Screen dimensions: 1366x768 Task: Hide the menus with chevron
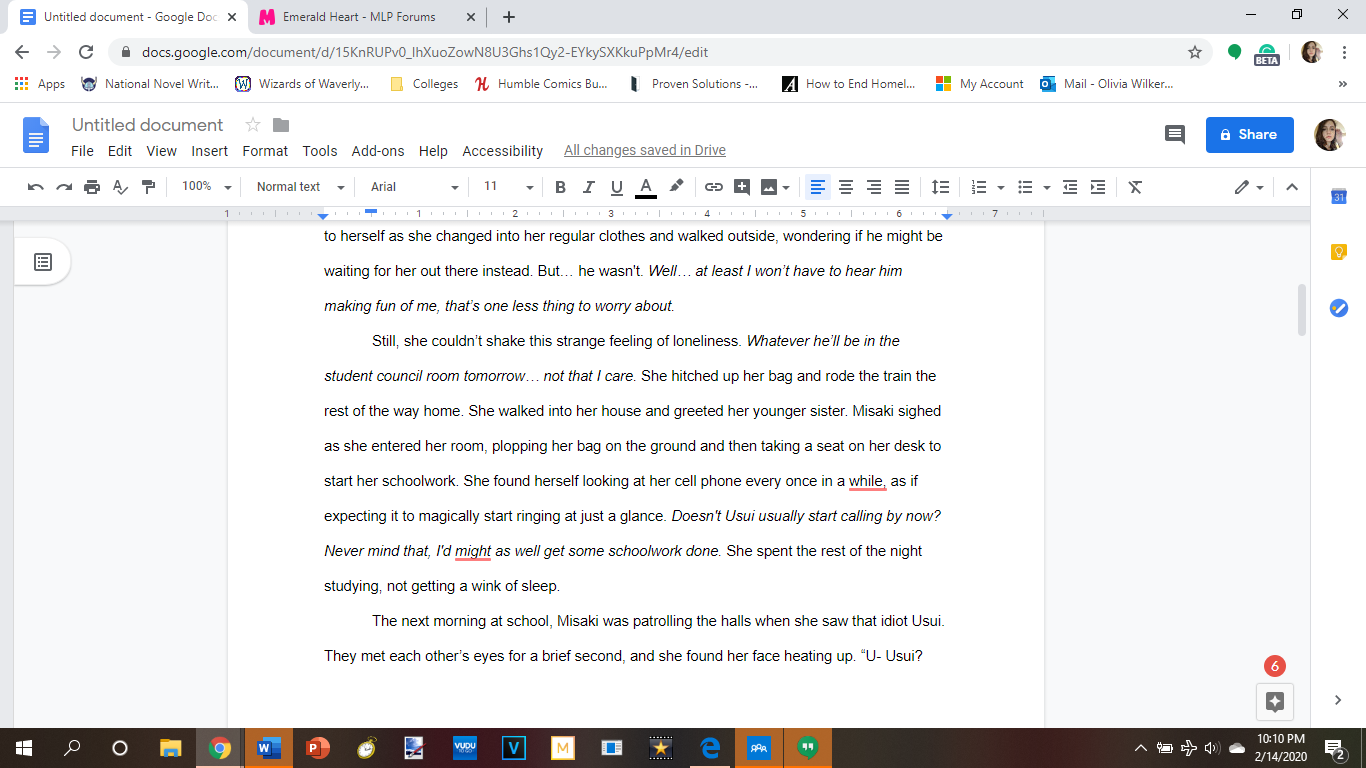(x=1291, y=187)
